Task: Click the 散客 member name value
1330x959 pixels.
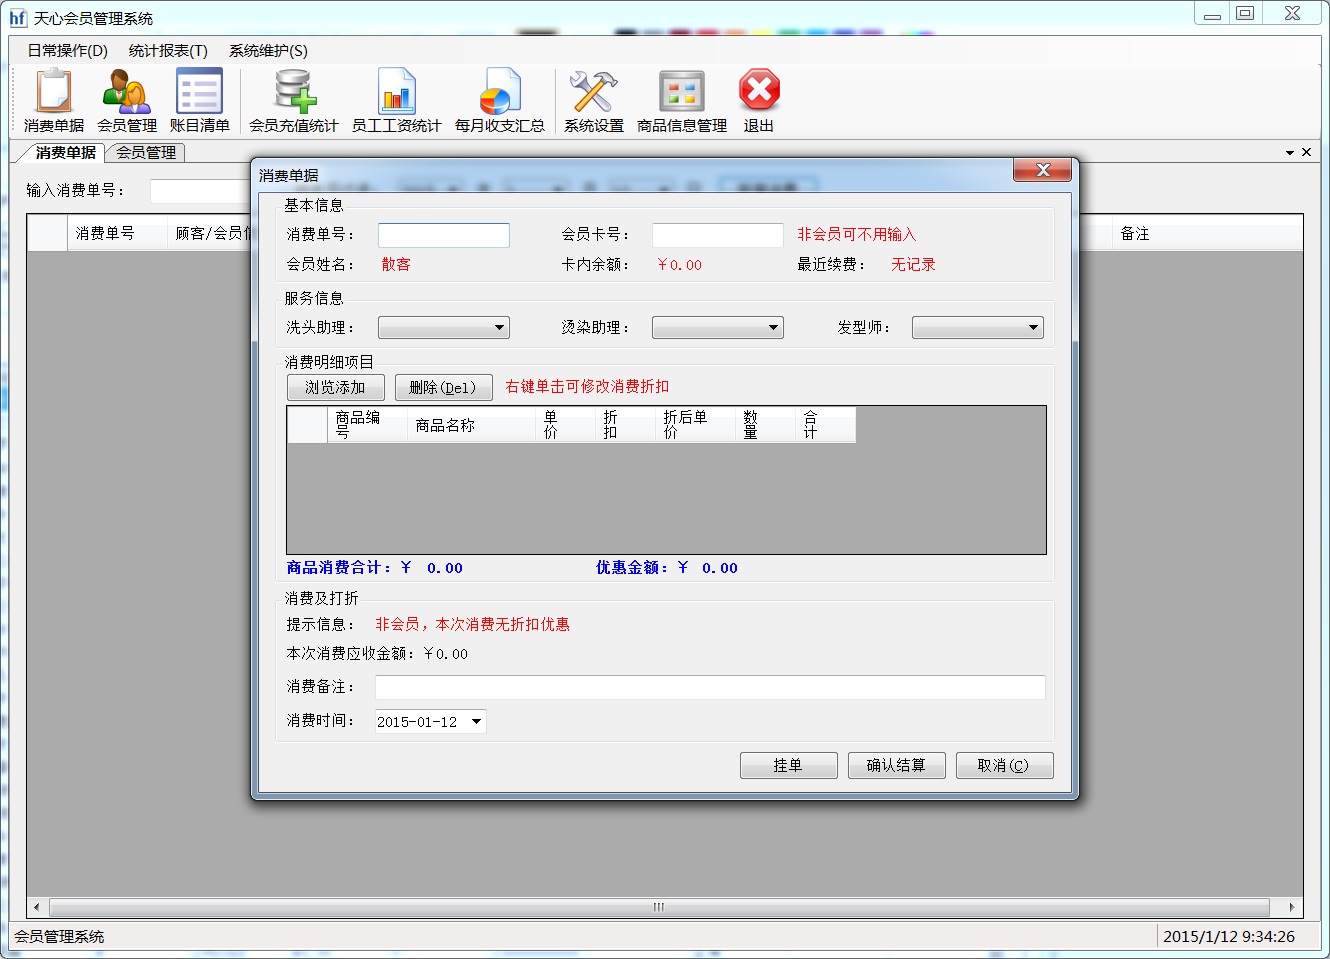Action: (396, 264)
